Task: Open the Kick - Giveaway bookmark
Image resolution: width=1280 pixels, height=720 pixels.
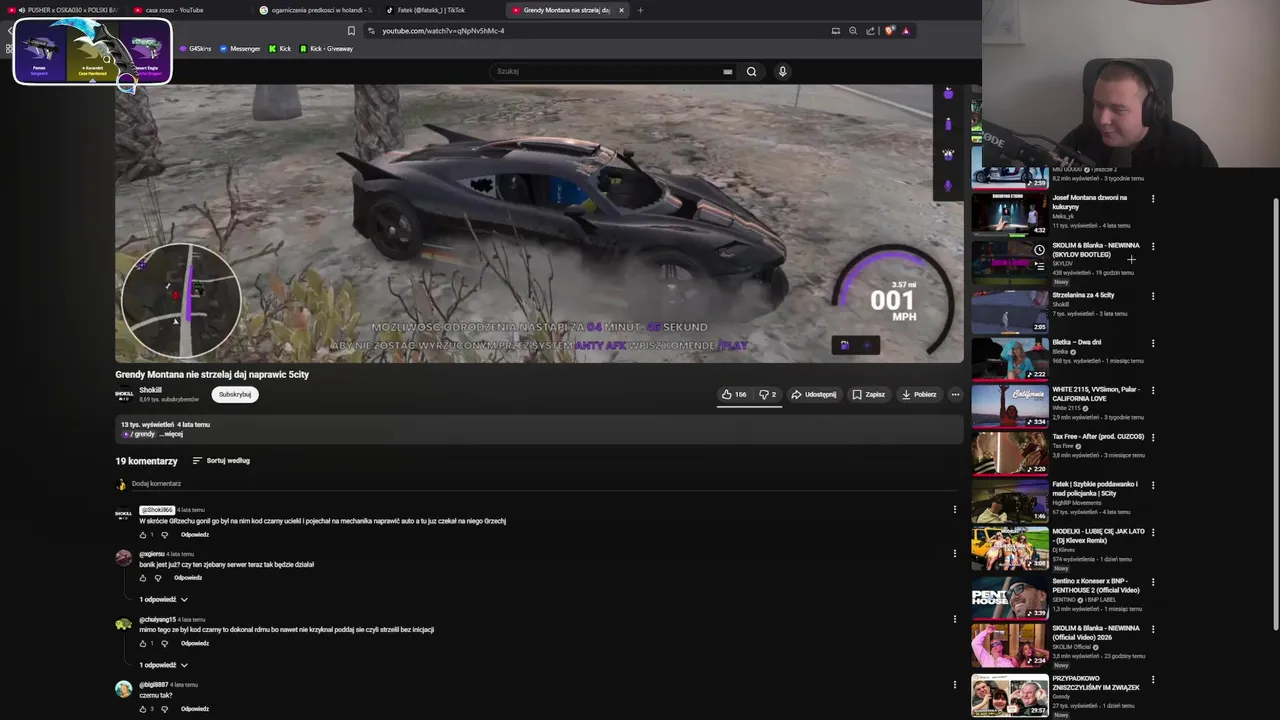Action: click(325, 48)
